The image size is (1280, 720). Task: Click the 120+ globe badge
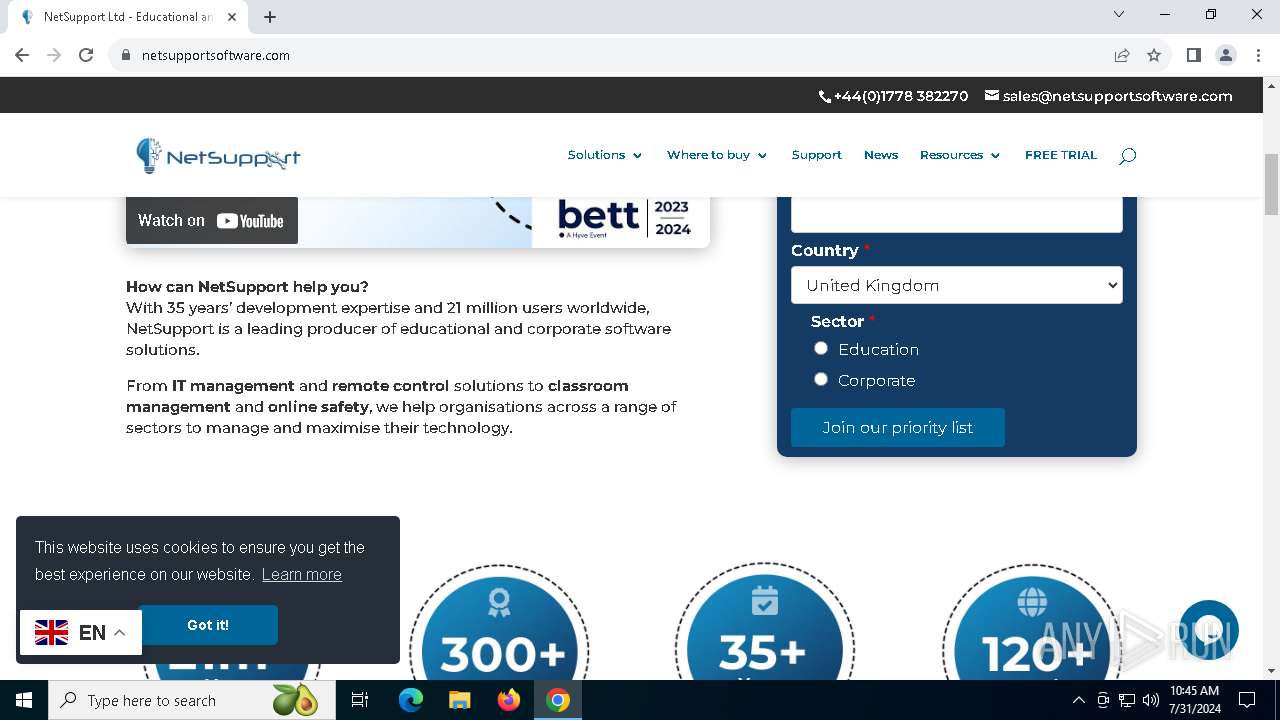point(1032,622)
